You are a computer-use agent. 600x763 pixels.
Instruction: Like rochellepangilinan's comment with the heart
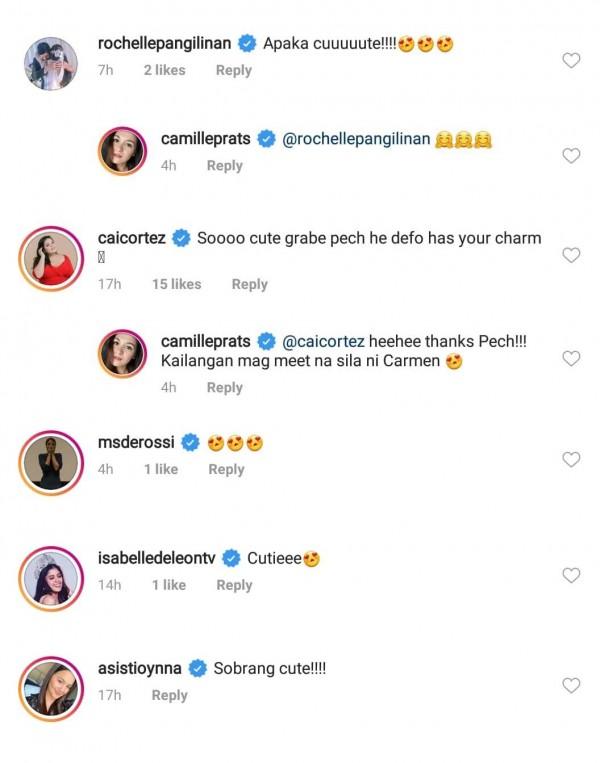[x=571, y=61]
